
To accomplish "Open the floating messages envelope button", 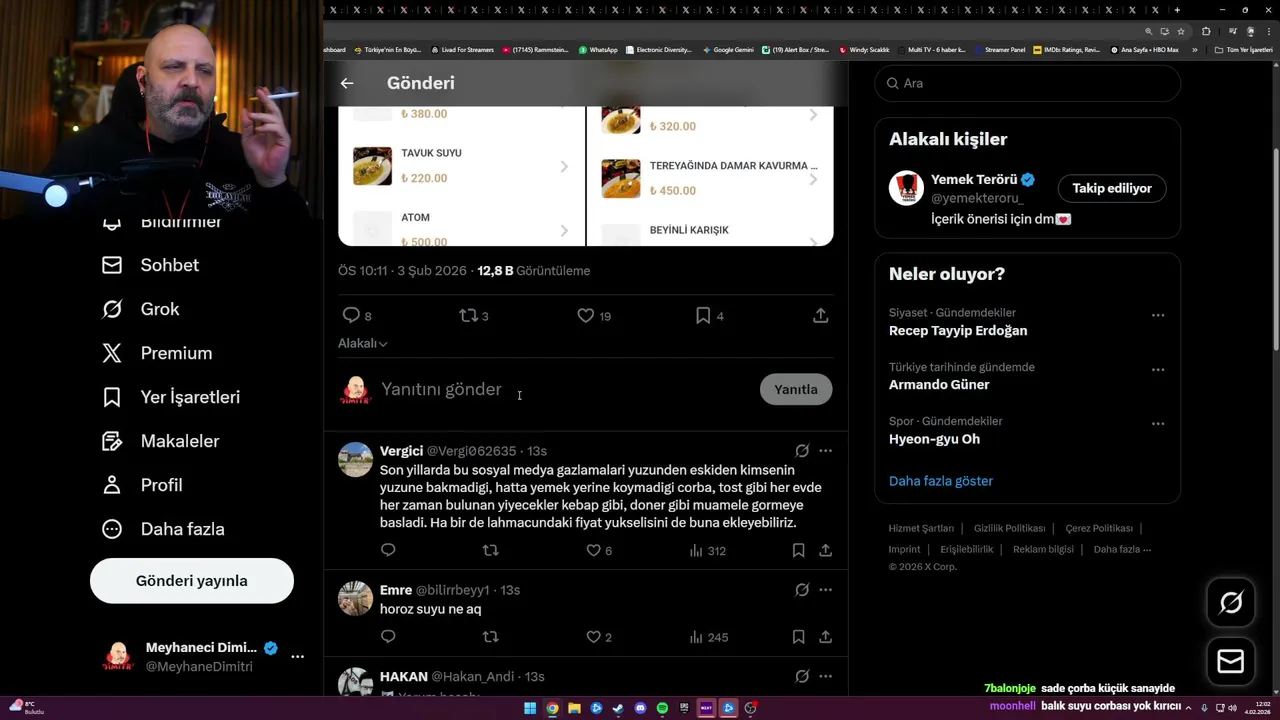I will tap(1231, 662).
